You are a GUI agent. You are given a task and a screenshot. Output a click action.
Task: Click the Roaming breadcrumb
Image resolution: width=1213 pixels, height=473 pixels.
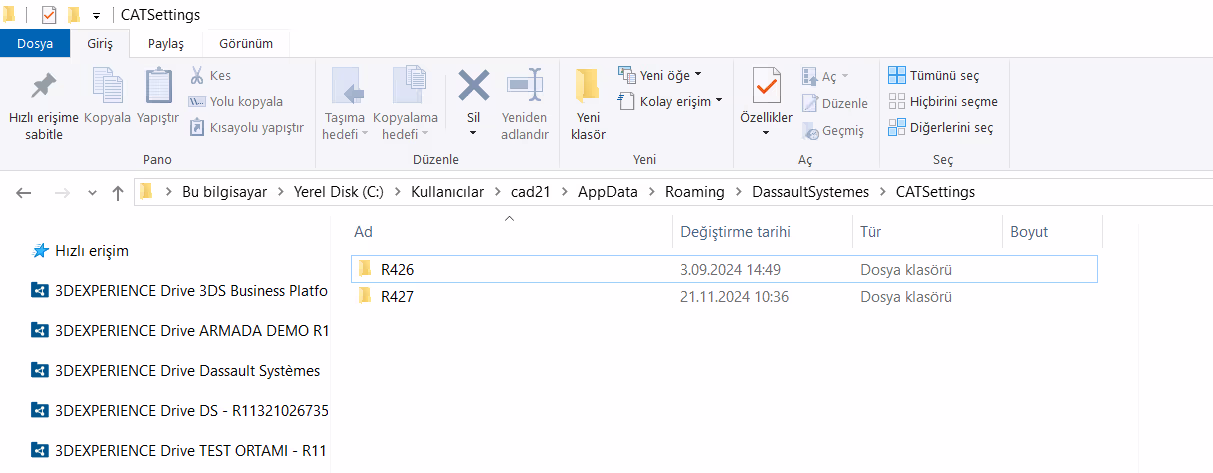pyautogui.click(x=695, y=192)
